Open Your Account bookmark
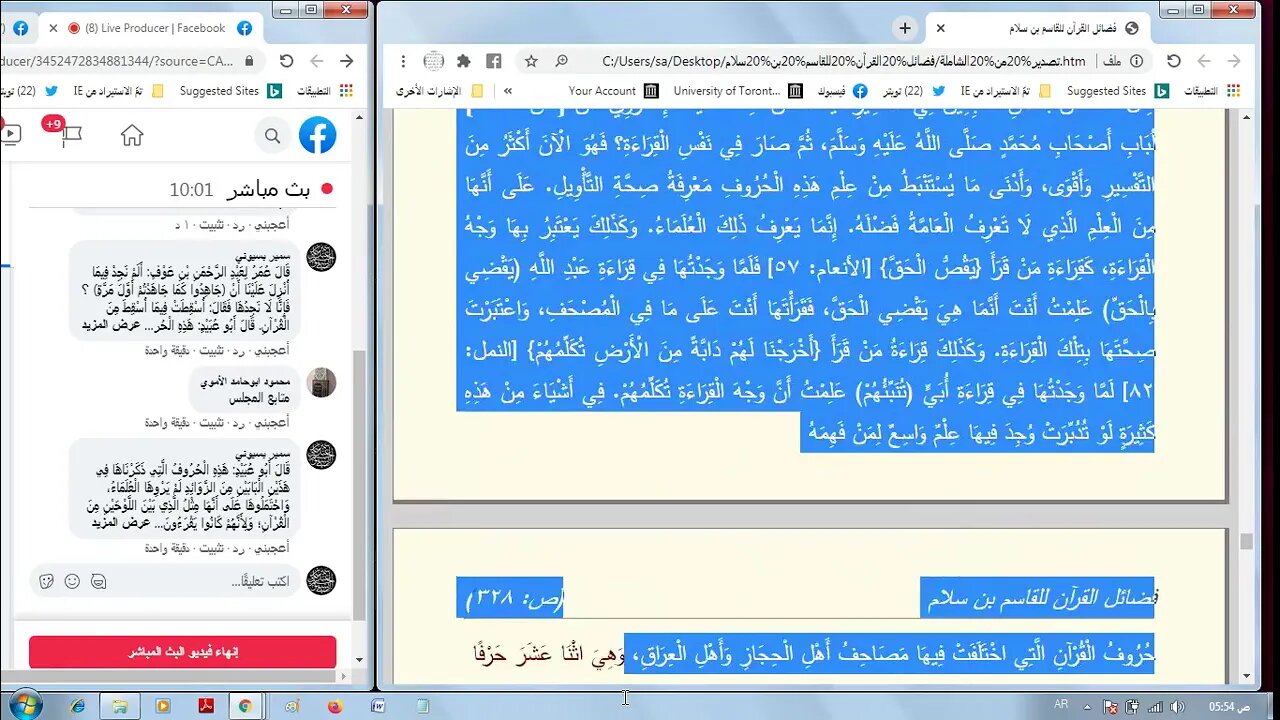 (613, 91)
